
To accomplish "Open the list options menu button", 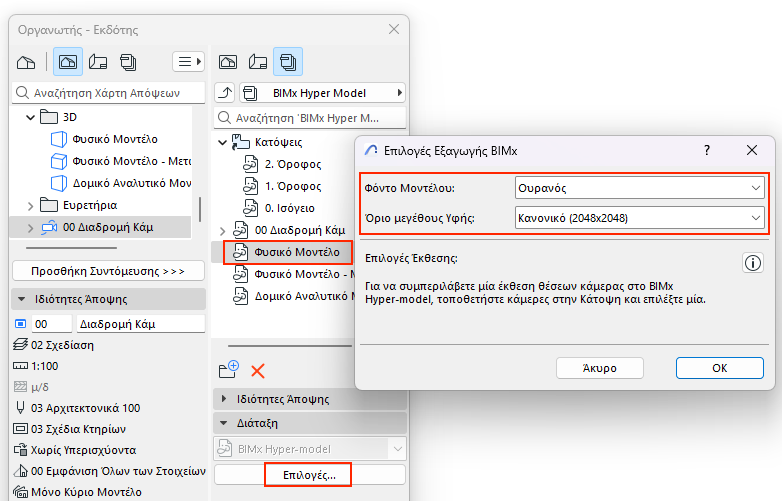I will (189, 62).
